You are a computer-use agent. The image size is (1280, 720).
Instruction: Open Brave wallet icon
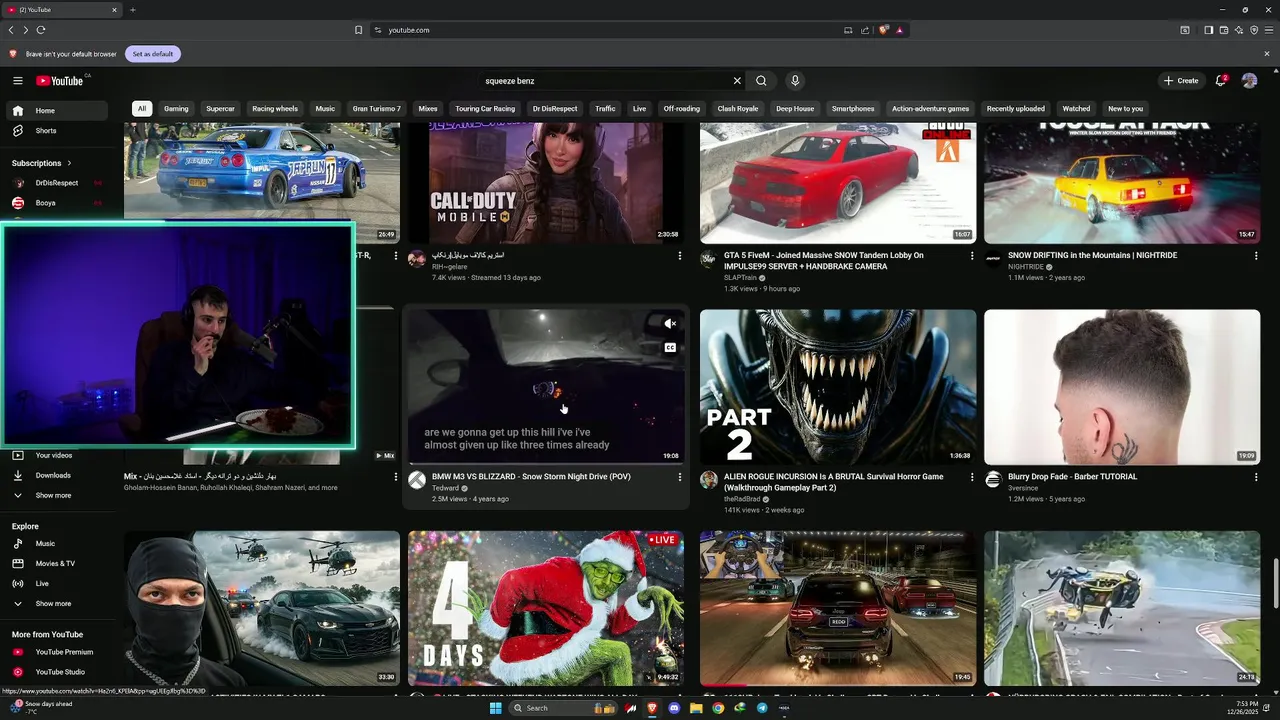[x=1223, y=30]
